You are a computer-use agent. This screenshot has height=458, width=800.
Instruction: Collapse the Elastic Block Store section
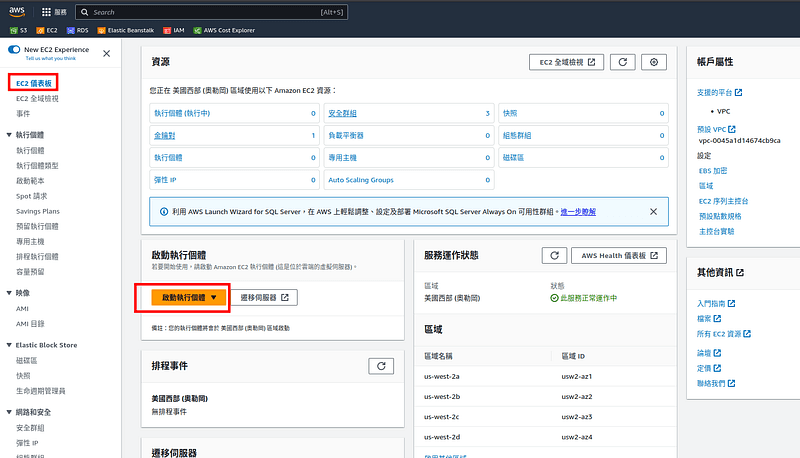click(9, 345)
